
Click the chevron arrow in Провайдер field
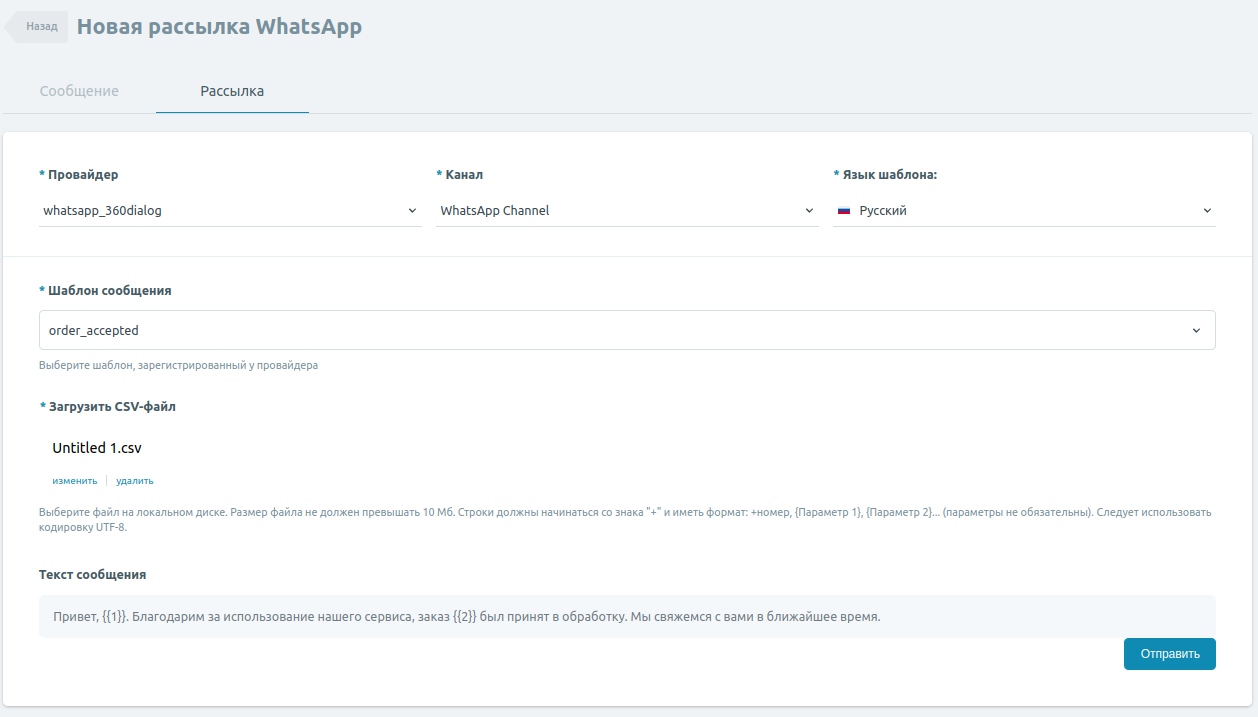tap(412, 211)
